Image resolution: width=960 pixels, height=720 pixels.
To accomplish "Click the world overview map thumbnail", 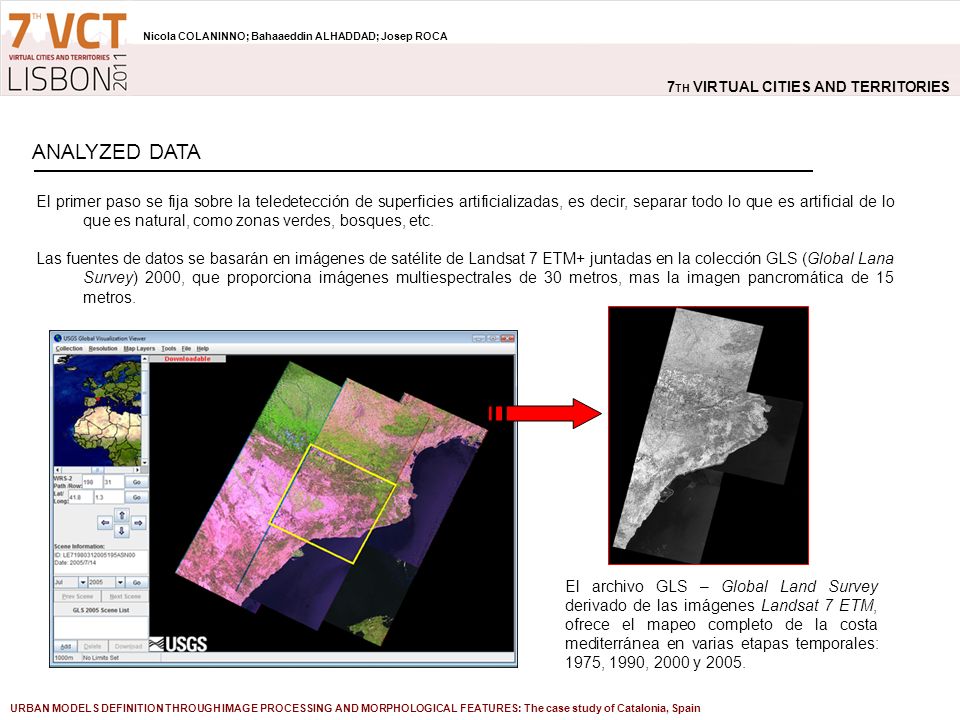I will point(98,411).
